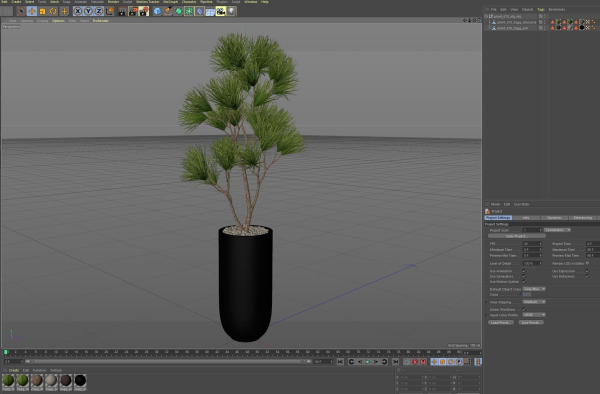The image size is (600, 394).
Task: Toggle Use Generators checkbox
Action: 524,276
